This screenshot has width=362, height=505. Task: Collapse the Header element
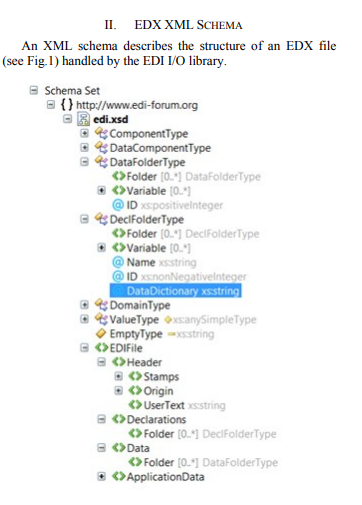point(102,362)
